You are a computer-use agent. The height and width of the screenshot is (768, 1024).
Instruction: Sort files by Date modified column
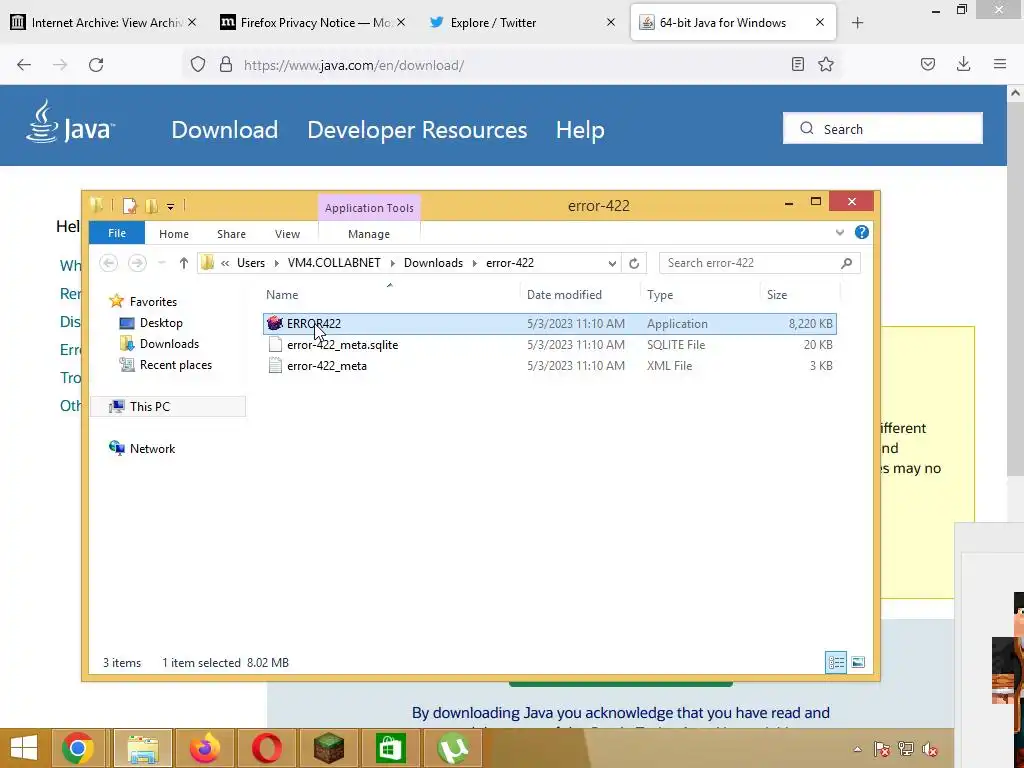[564, 295]
